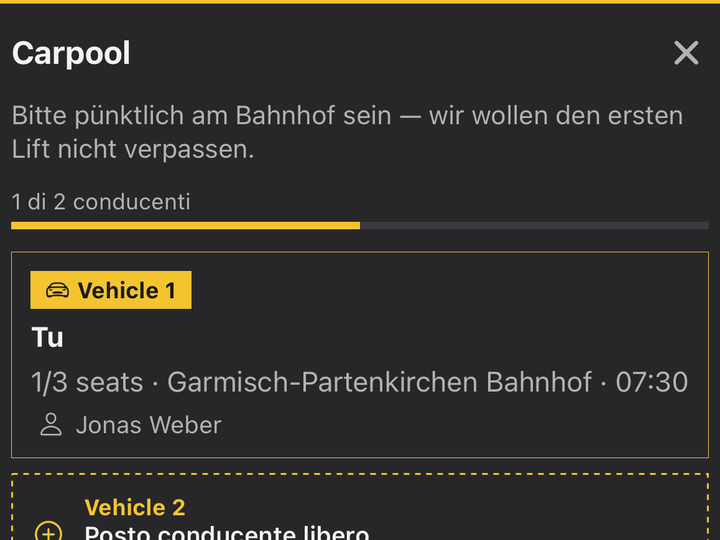The image size is (720, 540).
Task: Click the Carpool heading
Action: tap(71, 53)
